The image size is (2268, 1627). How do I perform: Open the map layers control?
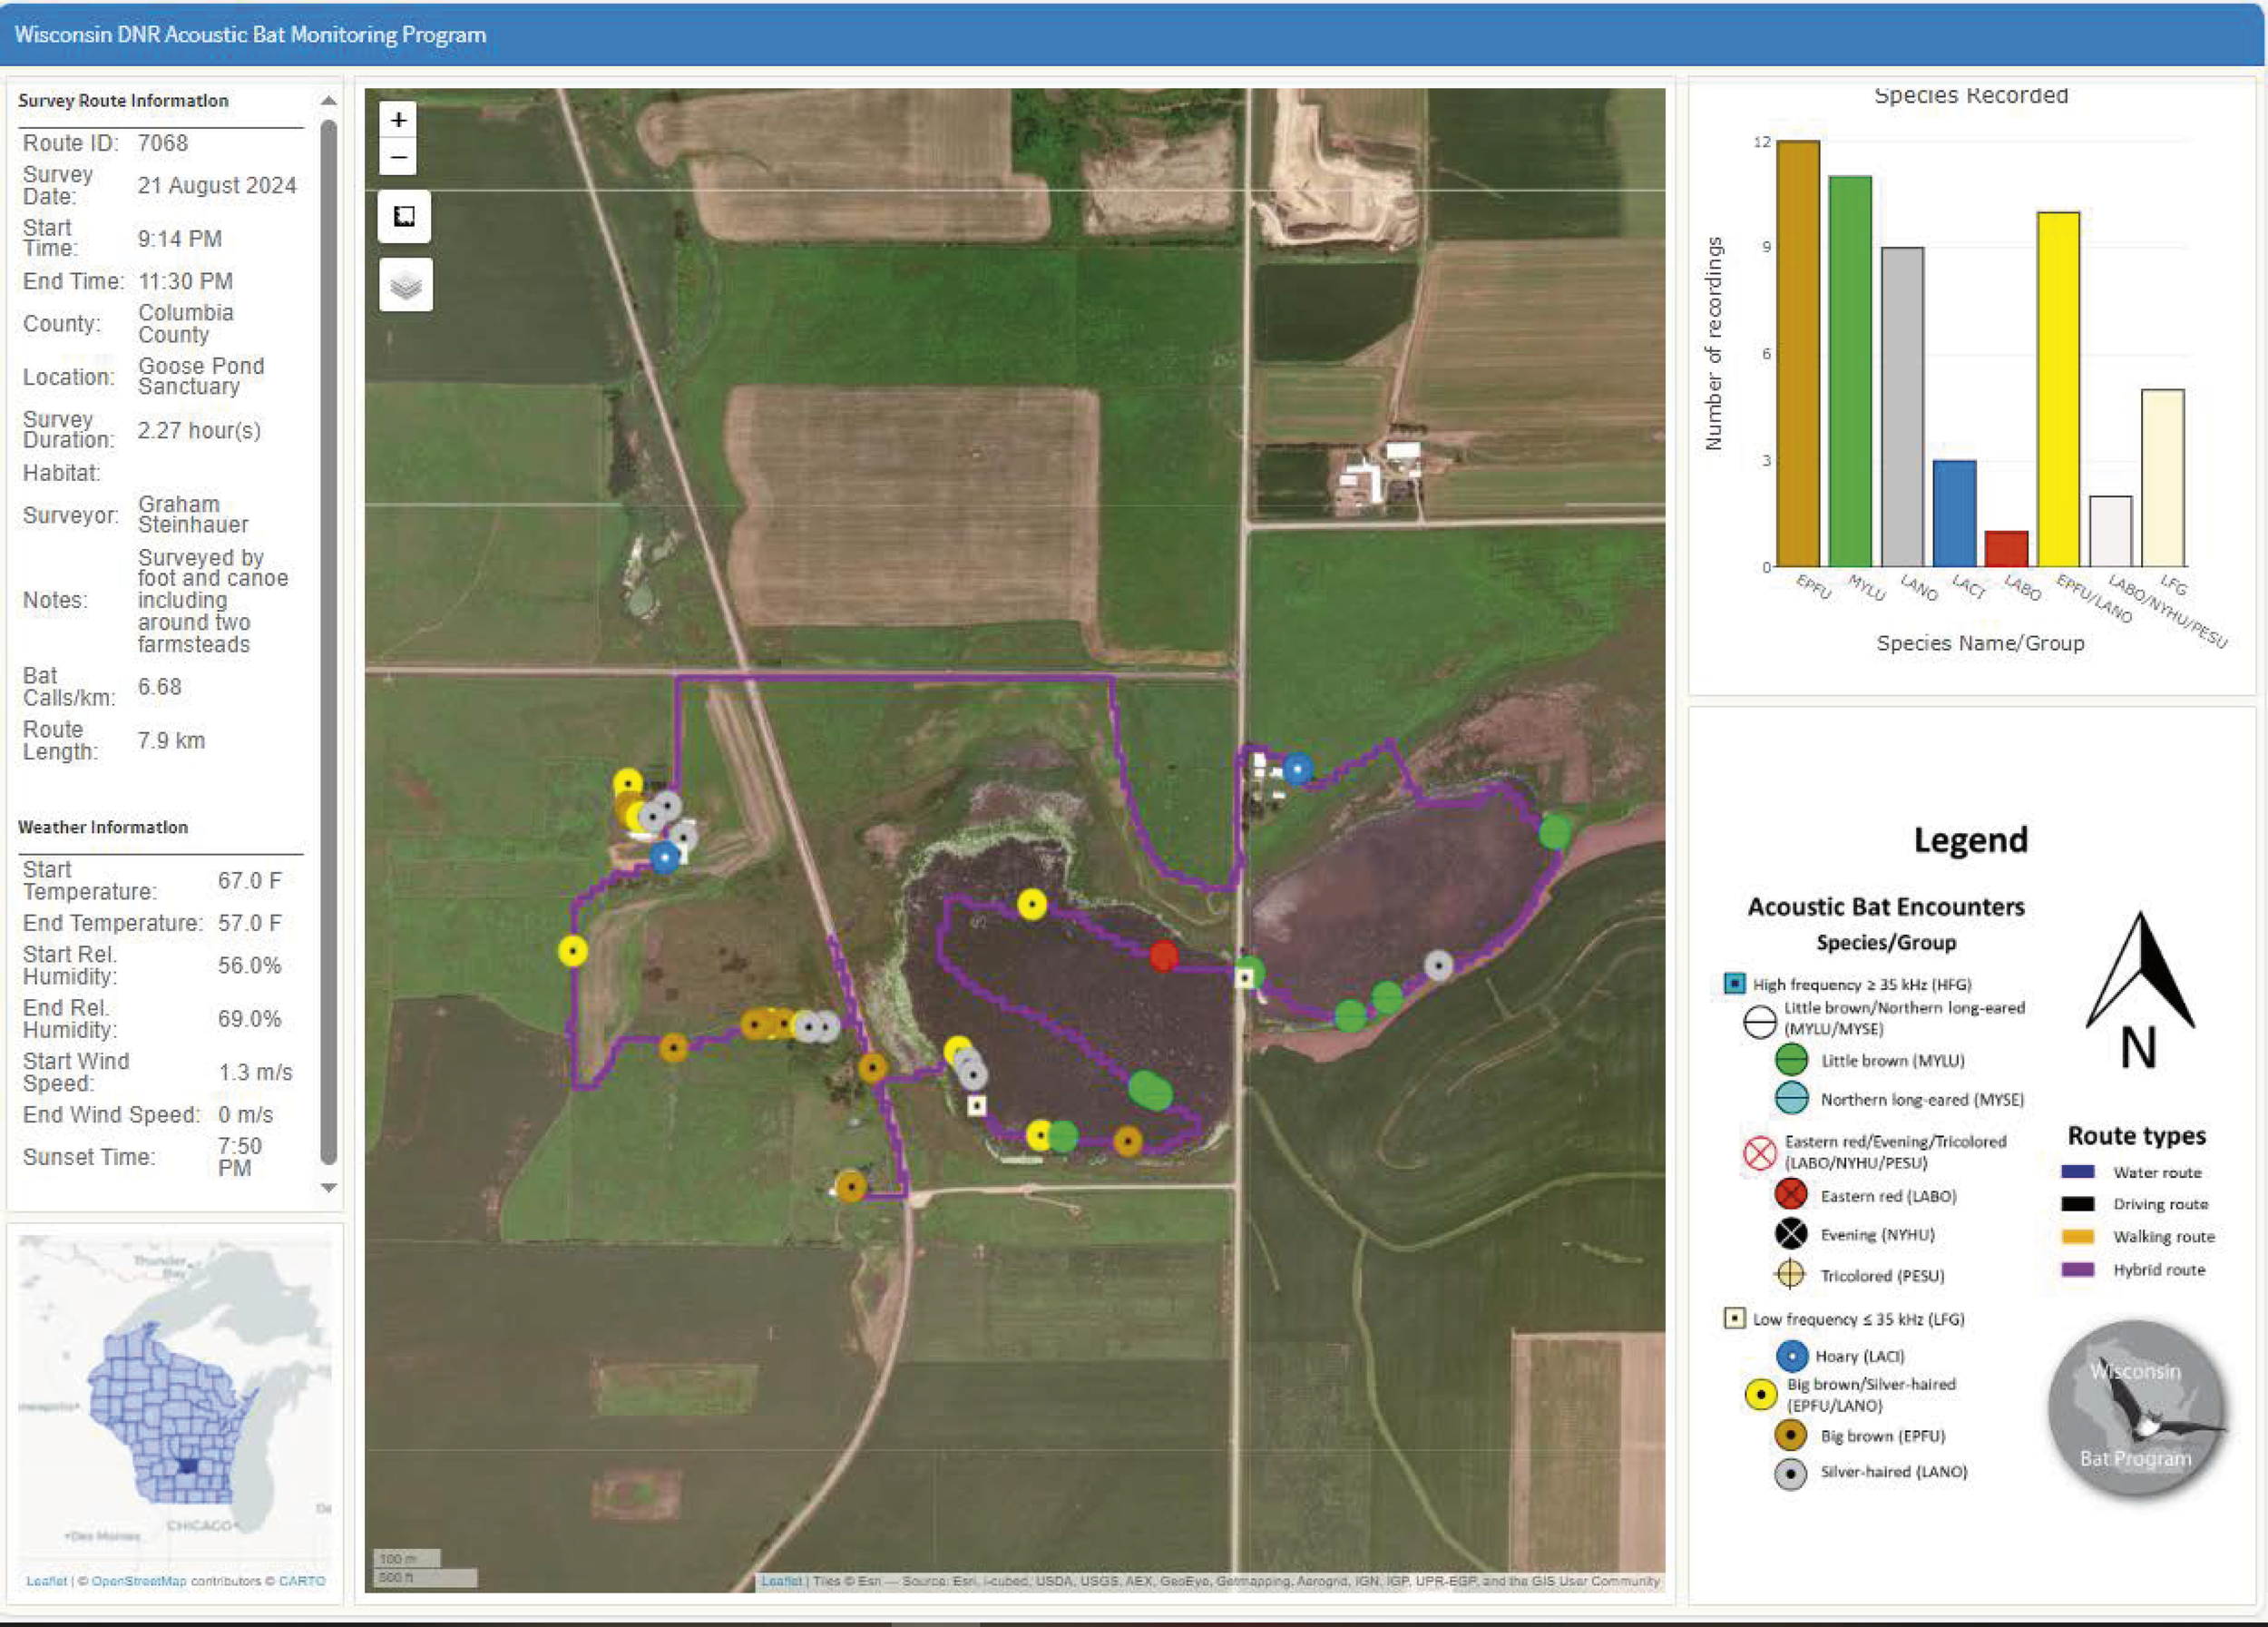(405, 285)
